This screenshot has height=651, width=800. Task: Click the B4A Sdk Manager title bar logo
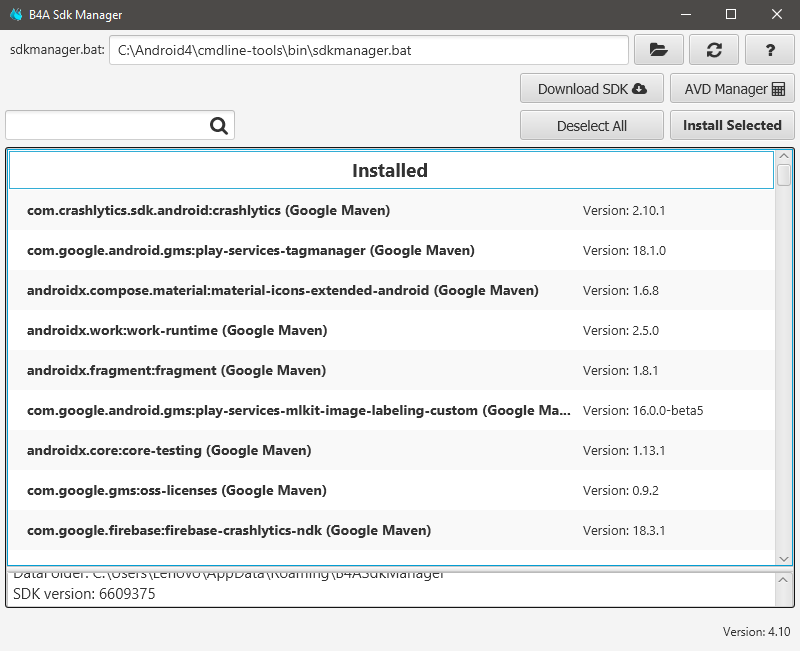point(16,14)
